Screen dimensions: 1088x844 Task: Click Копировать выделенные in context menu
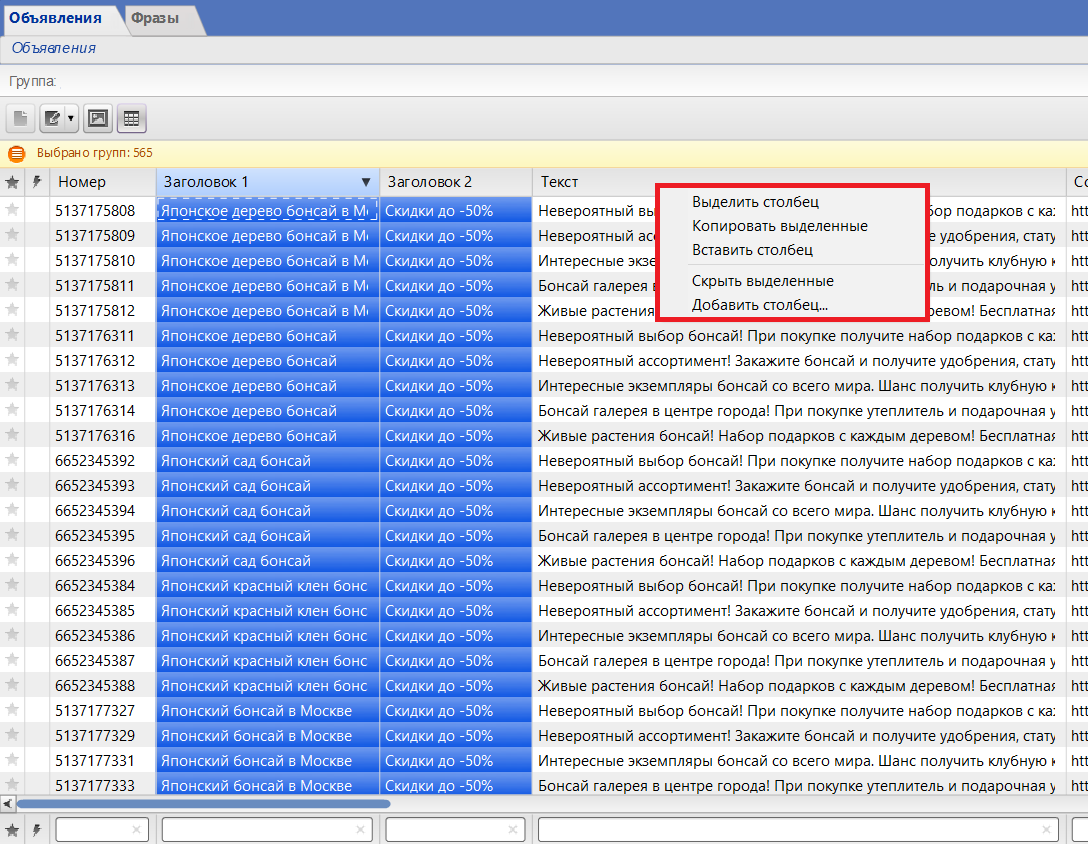point(779,226)
